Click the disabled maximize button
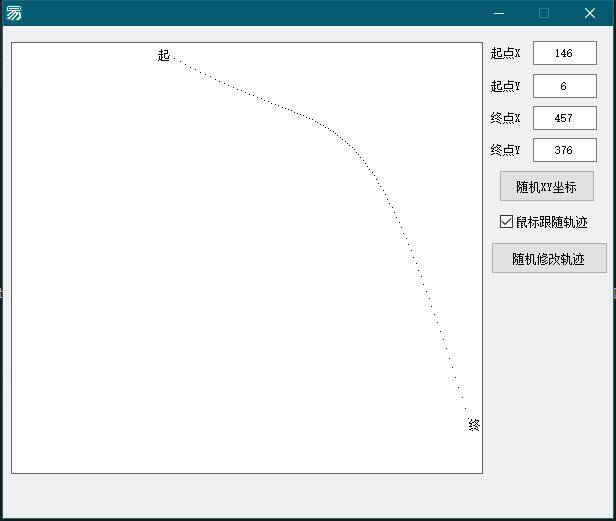 click(544, 13)
